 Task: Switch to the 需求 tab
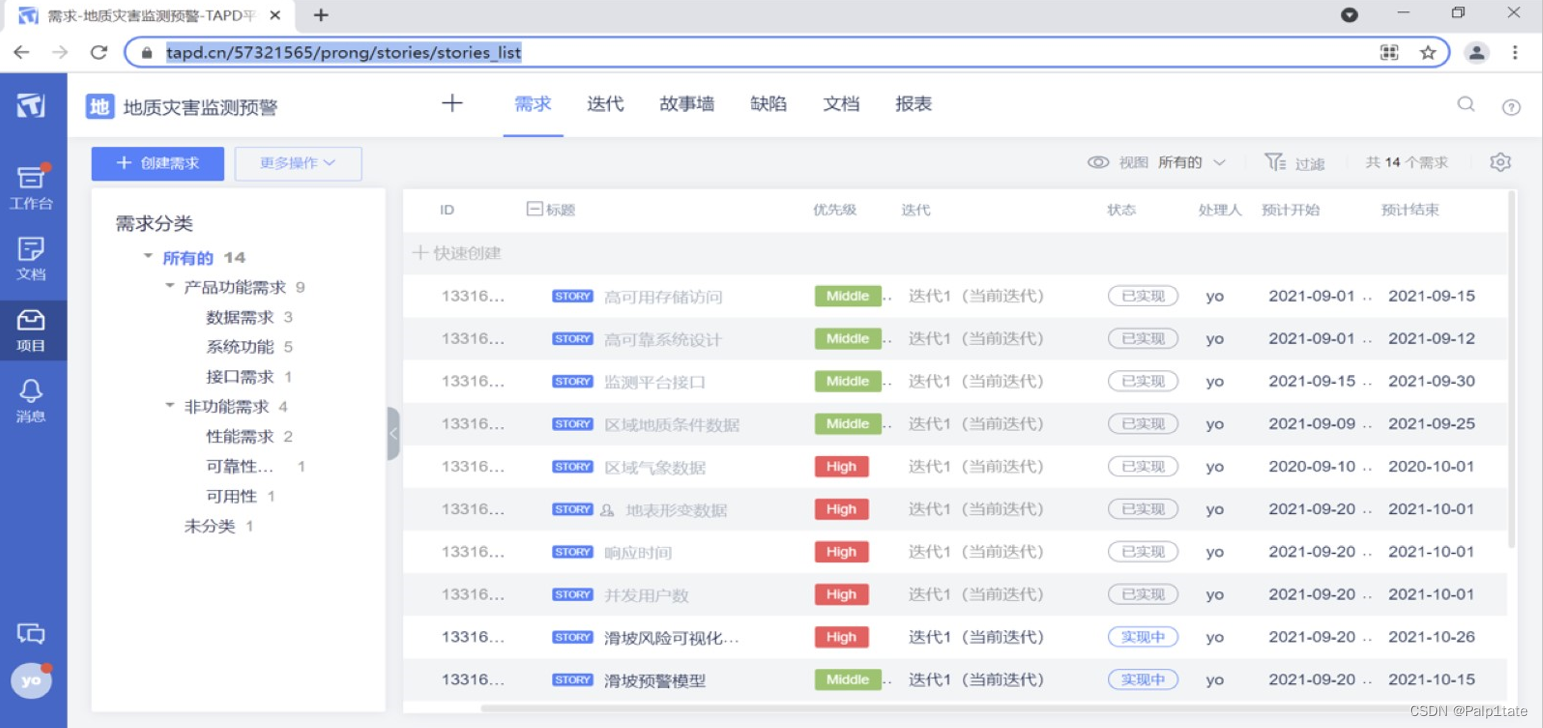pos(533,104)
